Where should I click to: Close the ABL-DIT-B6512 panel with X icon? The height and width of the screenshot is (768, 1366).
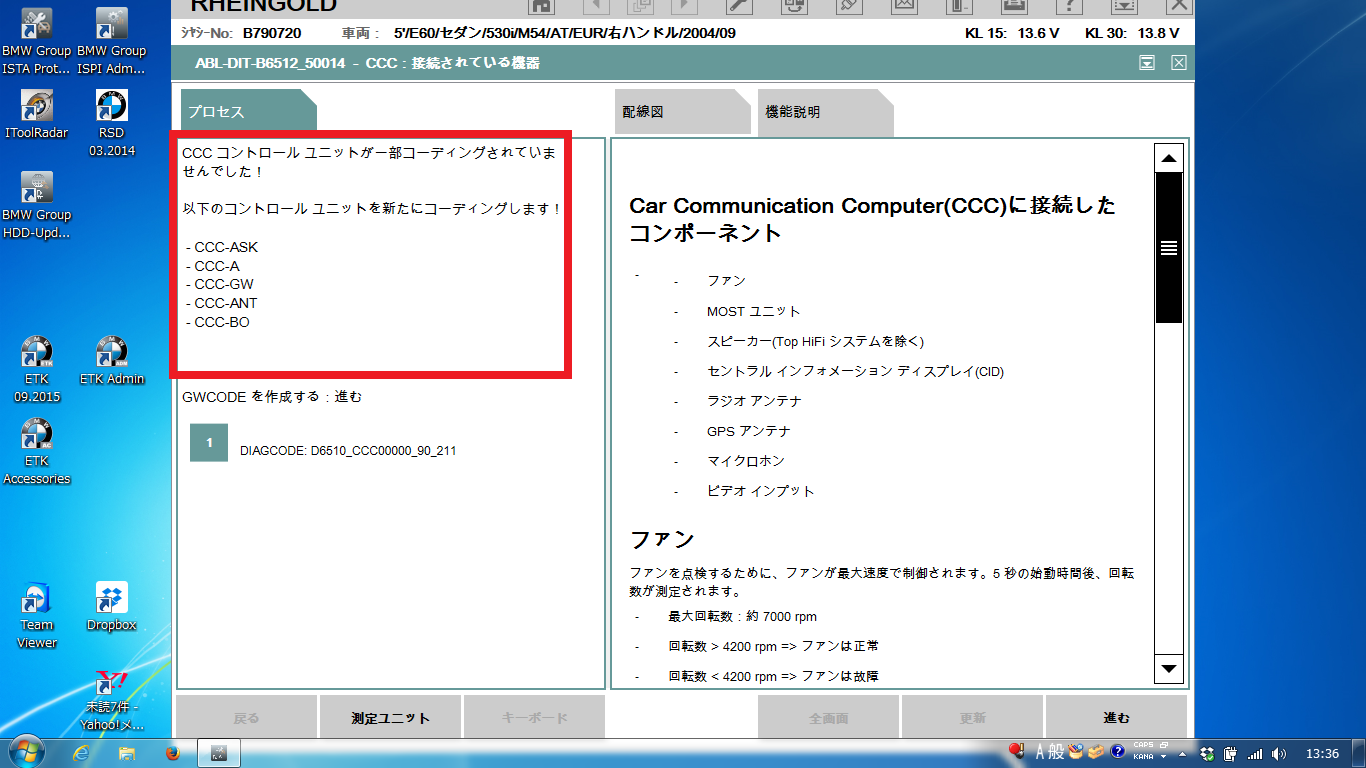click(1179, 63)
